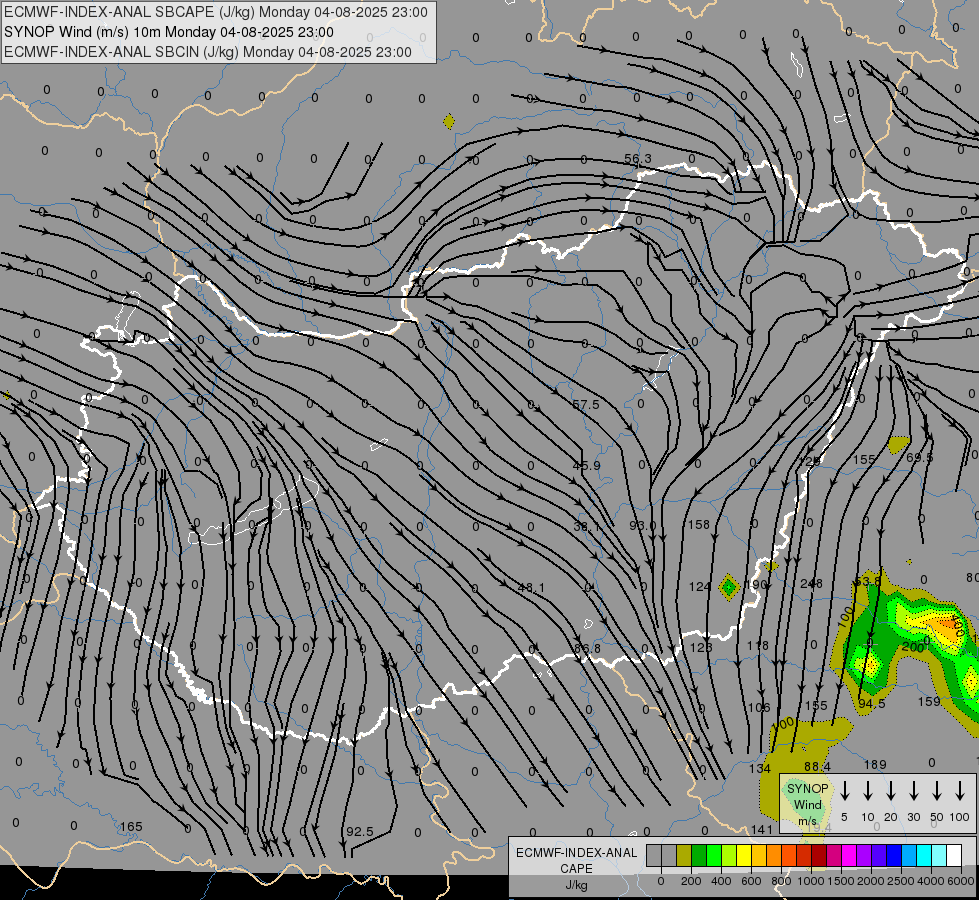Click the map value 141
Screen dimensions: 979x900
[762, 829]
